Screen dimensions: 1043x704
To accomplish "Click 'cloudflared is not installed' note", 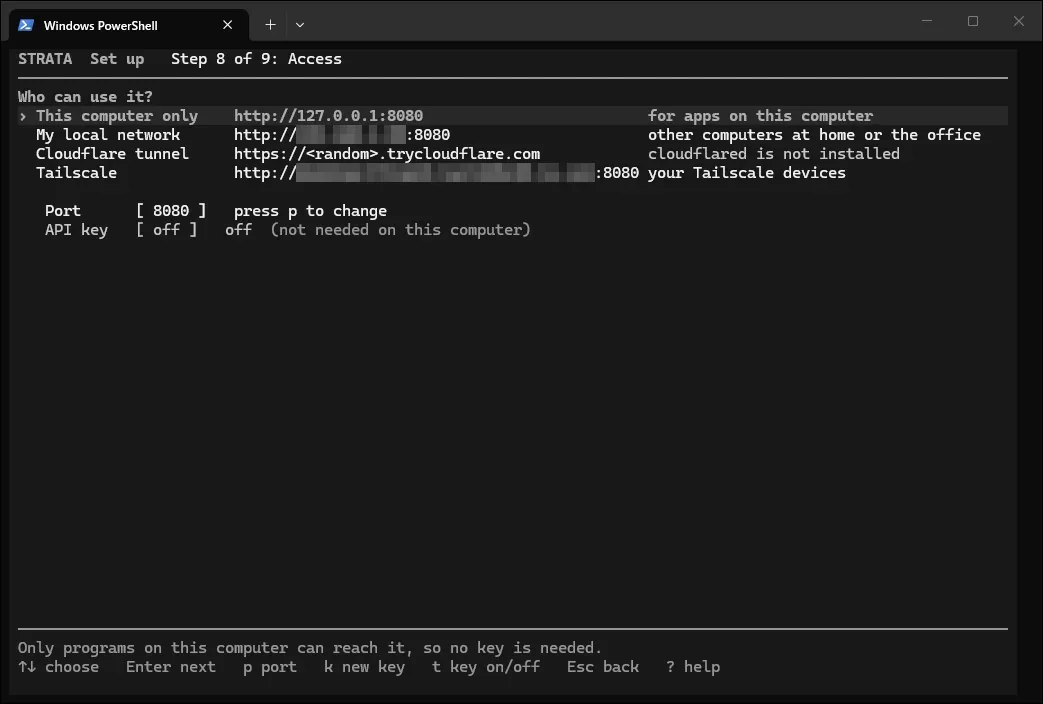I will pos(774,154).
